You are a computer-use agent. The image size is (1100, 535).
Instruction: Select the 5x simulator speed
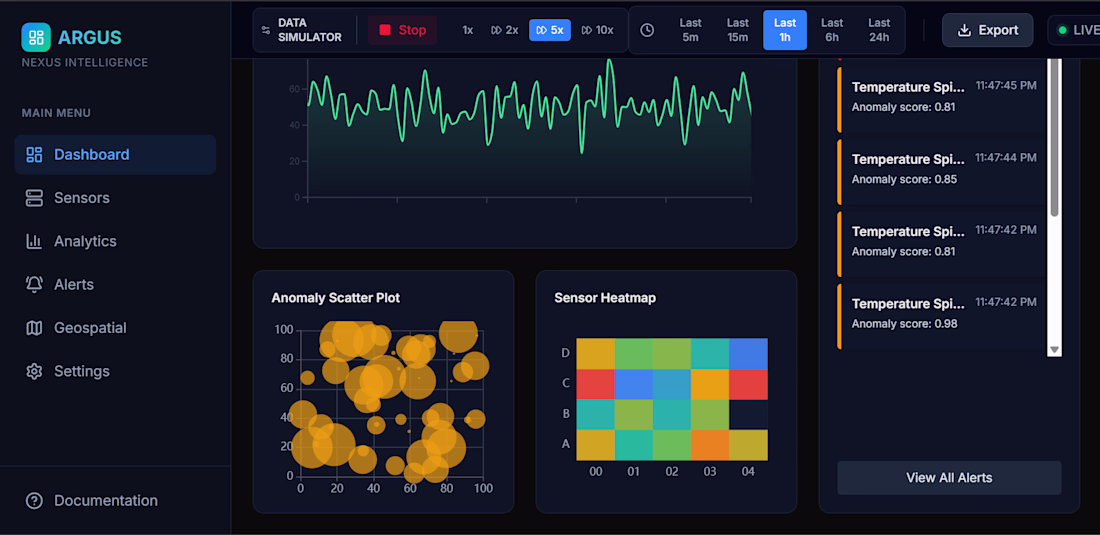(549, 30)
